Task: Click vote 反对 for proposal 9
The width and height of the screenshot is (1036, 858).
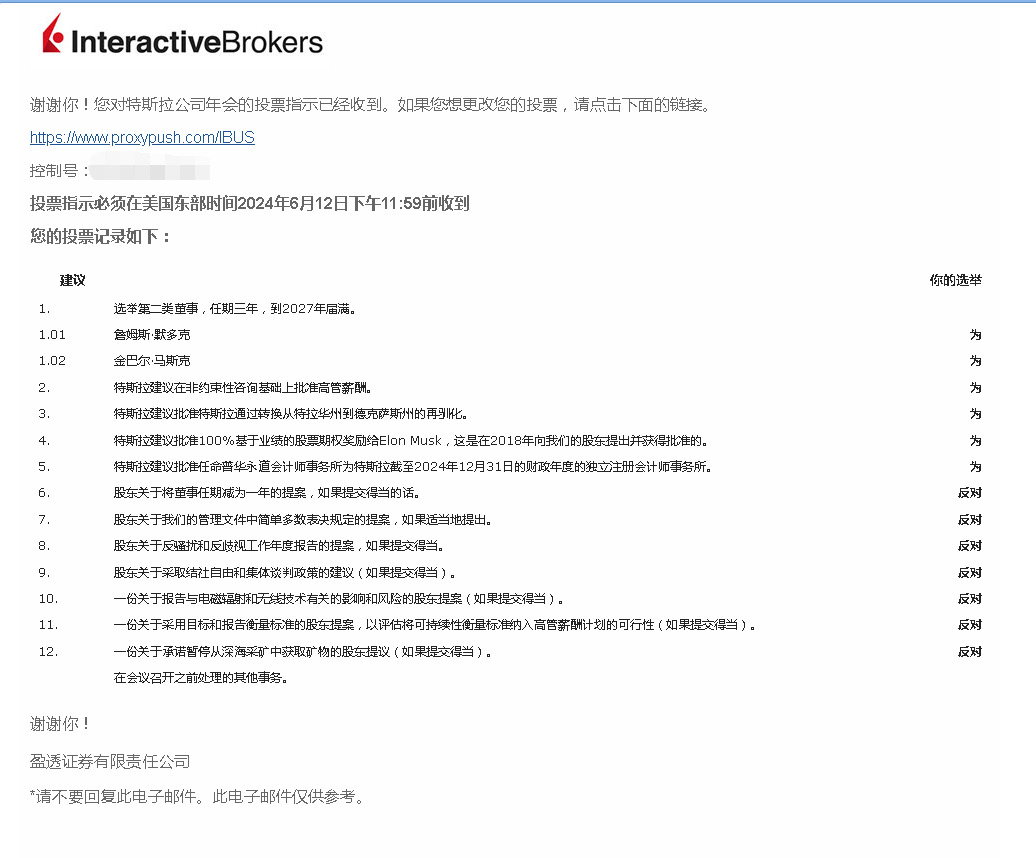Action: tap(970, 573)
